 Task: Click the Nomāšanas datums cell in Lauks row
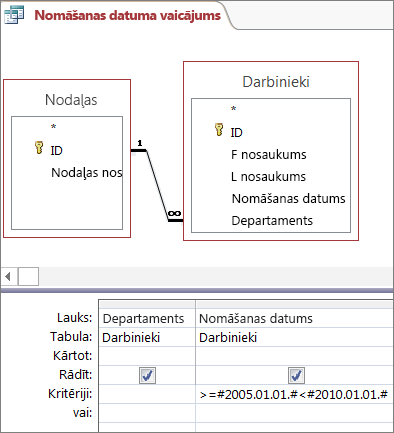tap(294, 318)
